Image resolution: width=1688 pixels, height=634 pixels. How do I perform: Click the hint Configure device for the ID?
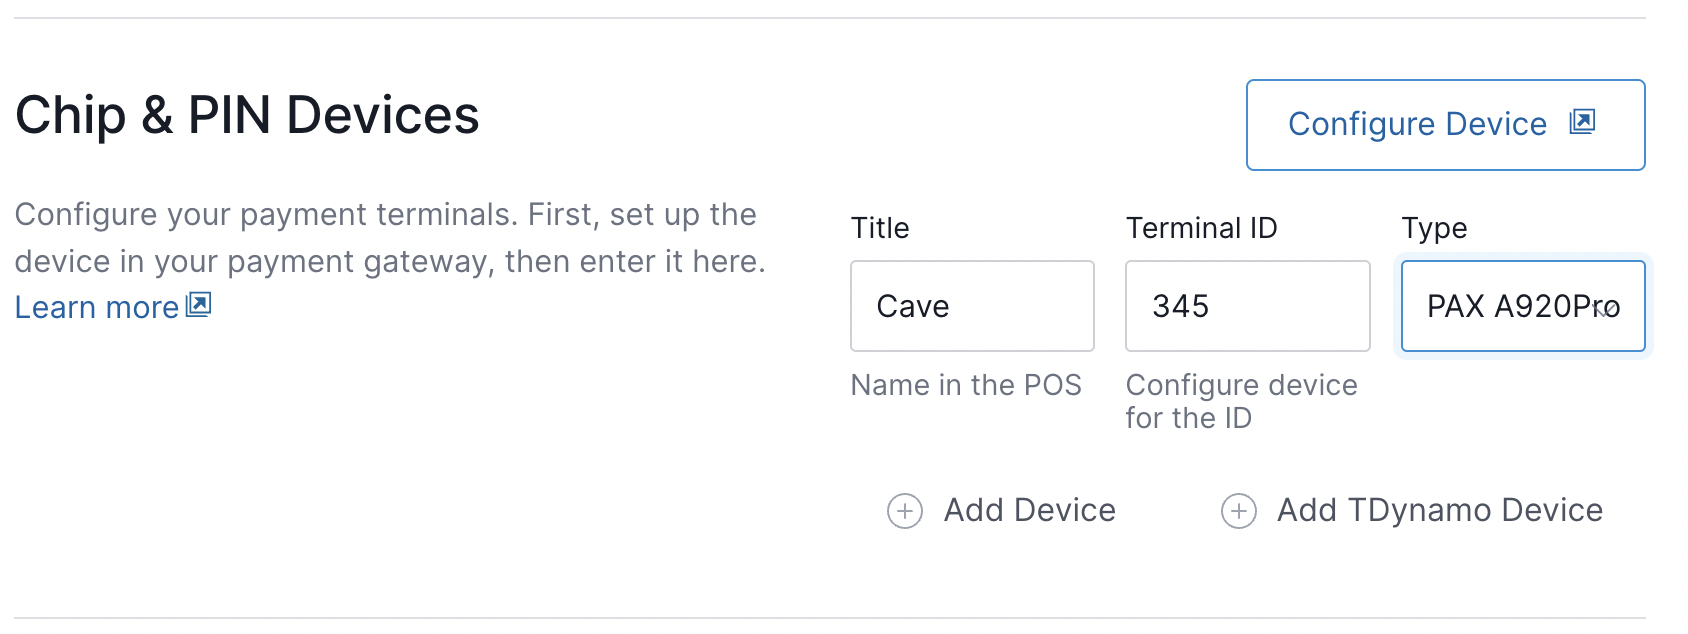(x=1242, y=400)
